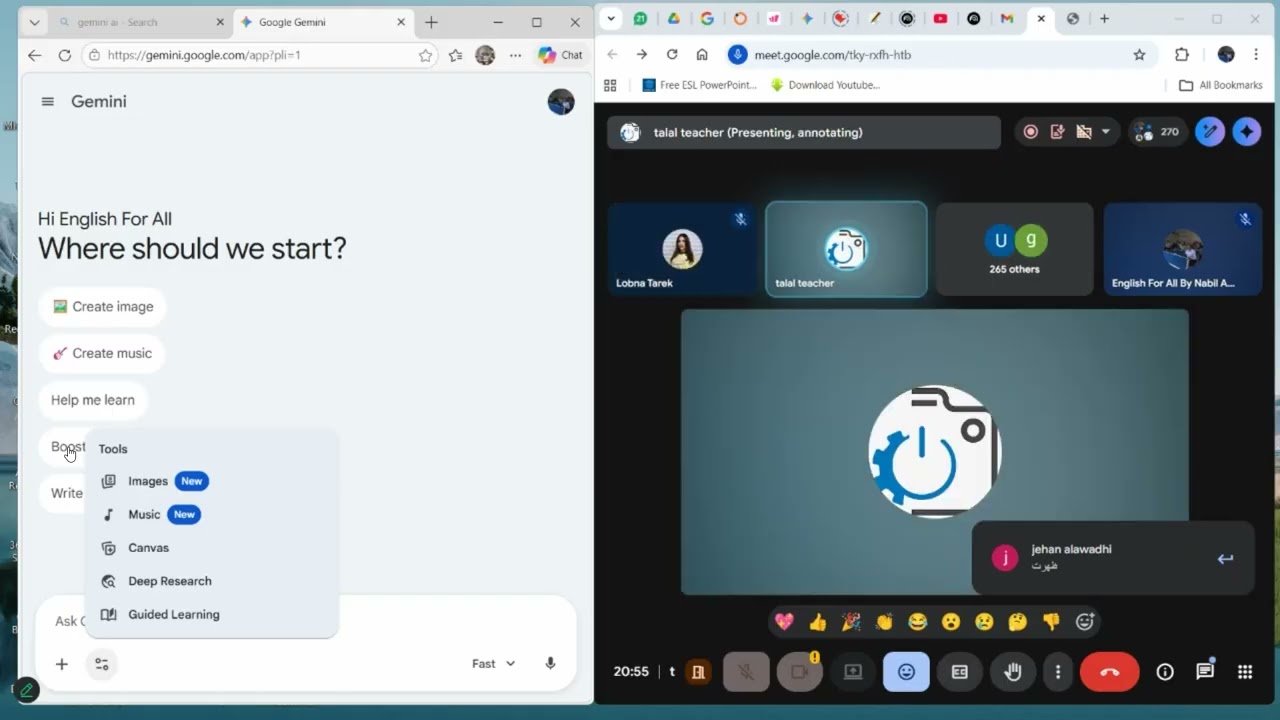This screenshot has width=1280, height=720.
Task: Toggle the emoji reactions bar button
Action: (906, 672)
